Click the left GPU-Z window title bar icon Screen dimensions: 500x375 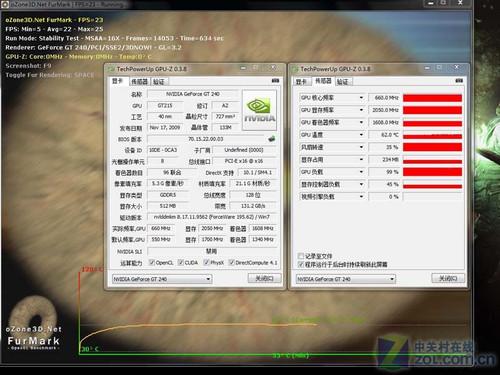pos(111,69)
